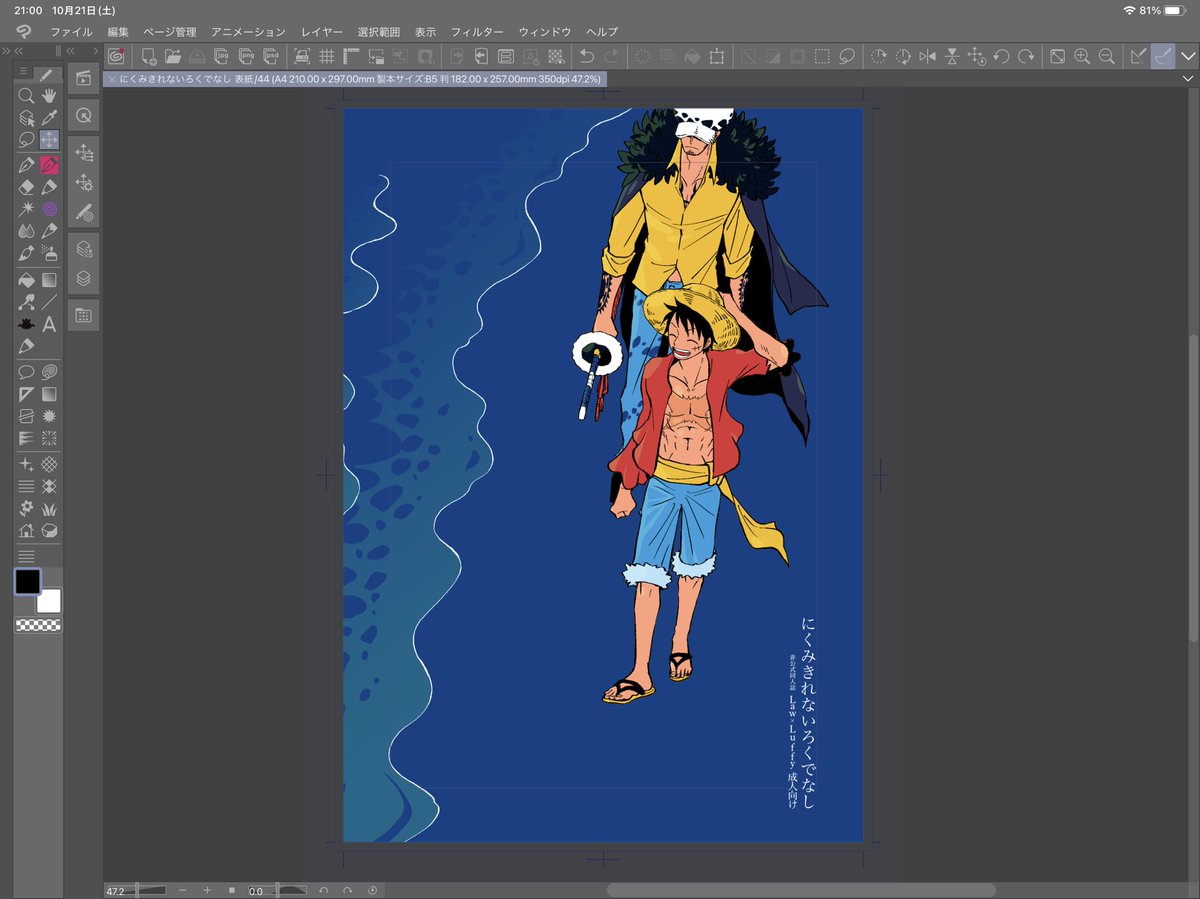The height and width of the screenshot is (899, 1200).
Task: Toggle the ruler display icon
Action: (x=351, y=57)
